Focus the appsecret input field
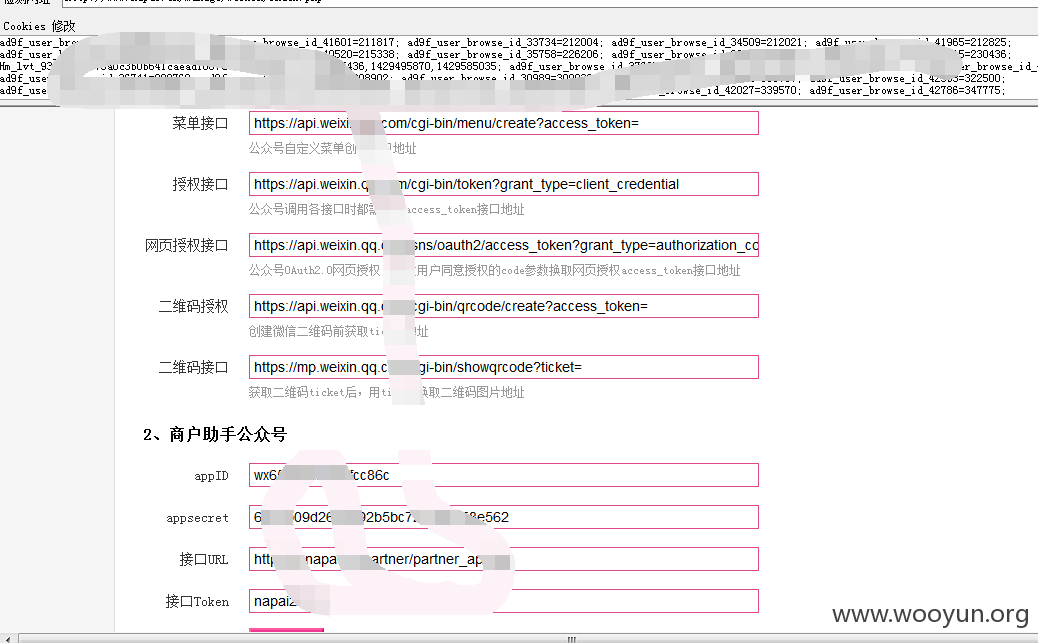Screen dimensions: 1038x643 [503, 517]
